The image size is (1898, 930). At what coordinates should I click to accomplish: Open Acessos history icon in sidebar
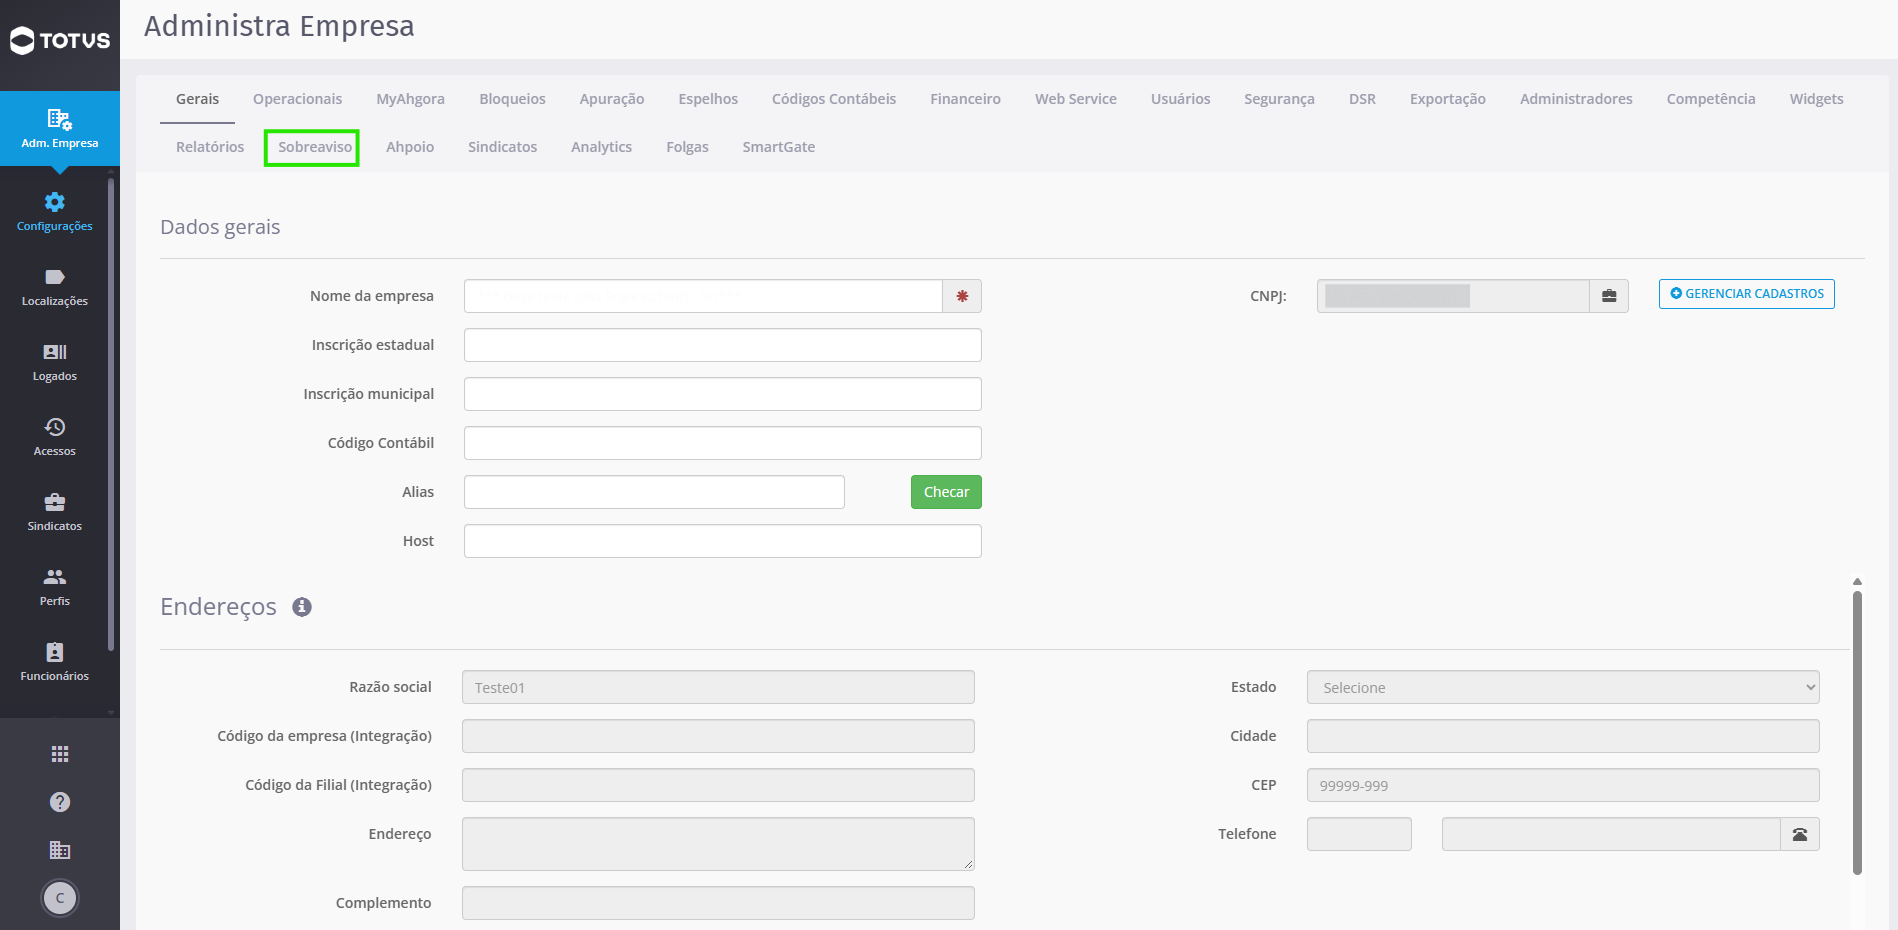point(55,427)
